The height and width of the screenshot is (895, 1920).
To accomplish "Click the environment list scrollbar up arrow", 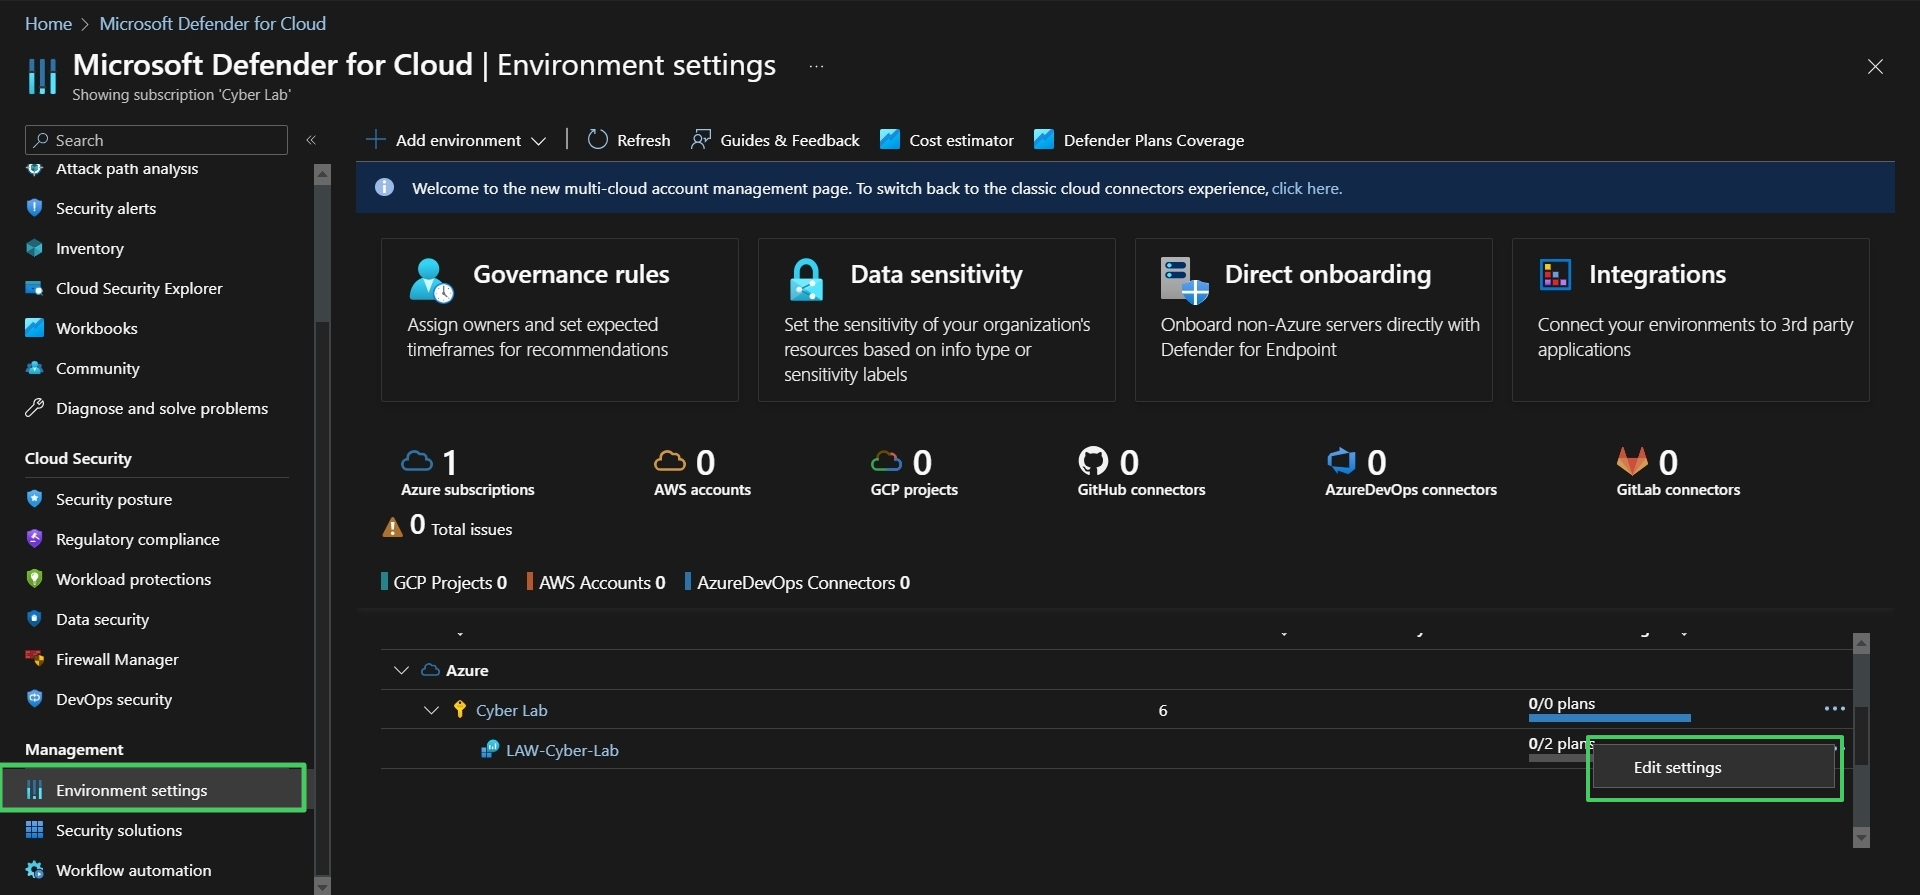I will click(1861, 643).
